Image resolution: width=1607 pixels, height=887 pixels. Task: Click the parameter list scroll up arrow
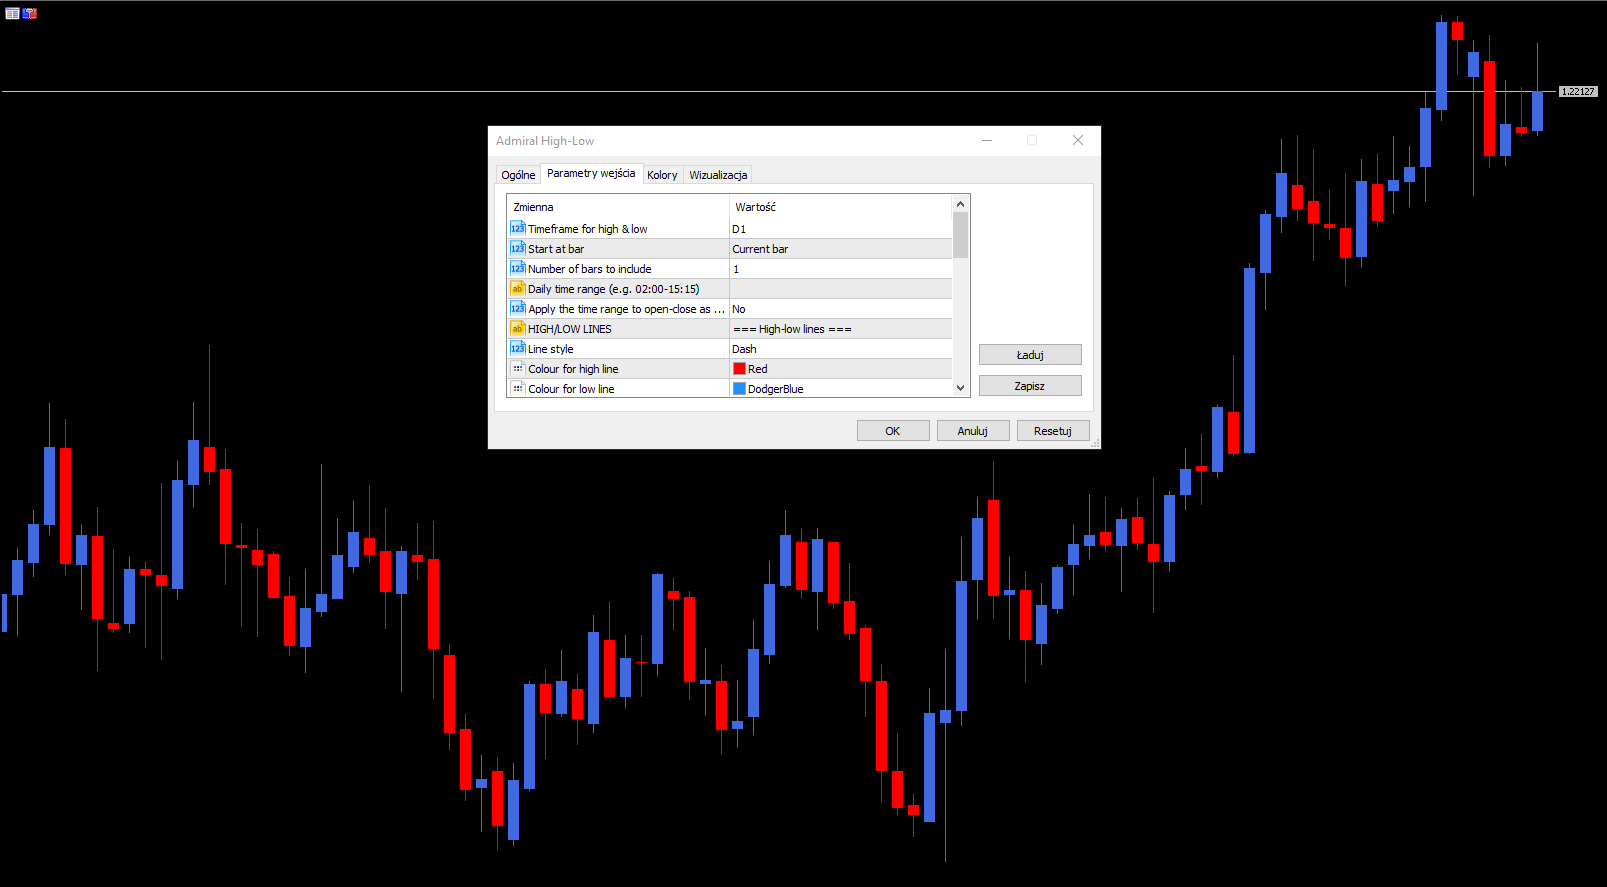[x=960, y=204]
